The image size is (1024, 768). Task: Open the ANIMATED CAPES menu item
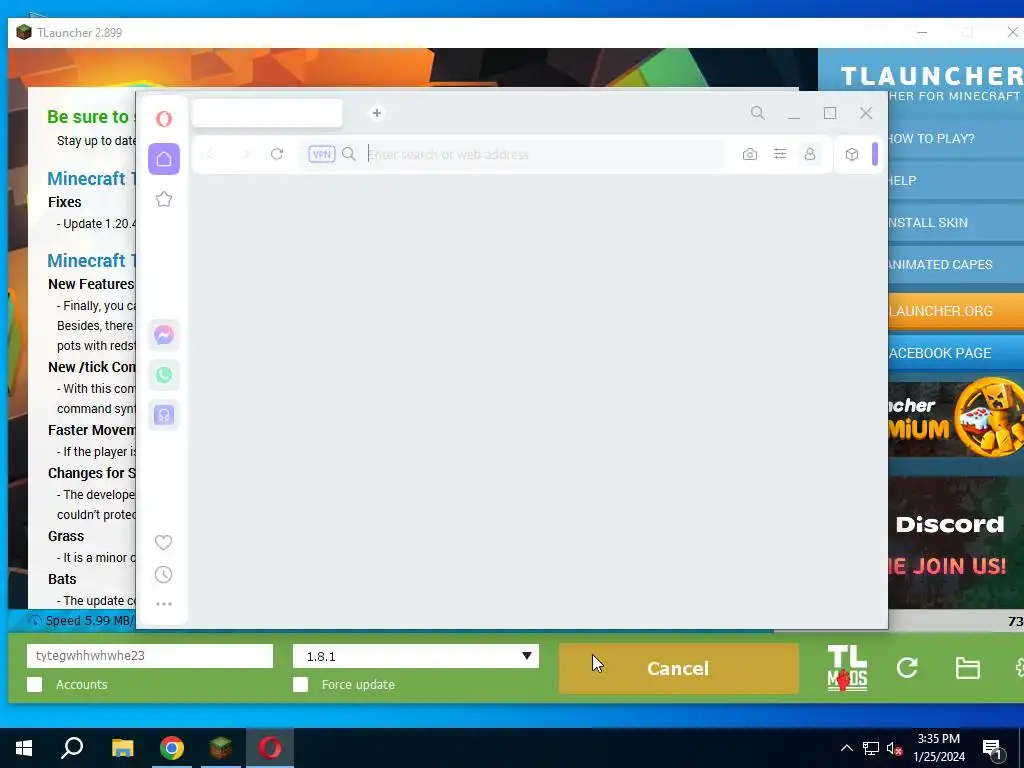(956, 264)
